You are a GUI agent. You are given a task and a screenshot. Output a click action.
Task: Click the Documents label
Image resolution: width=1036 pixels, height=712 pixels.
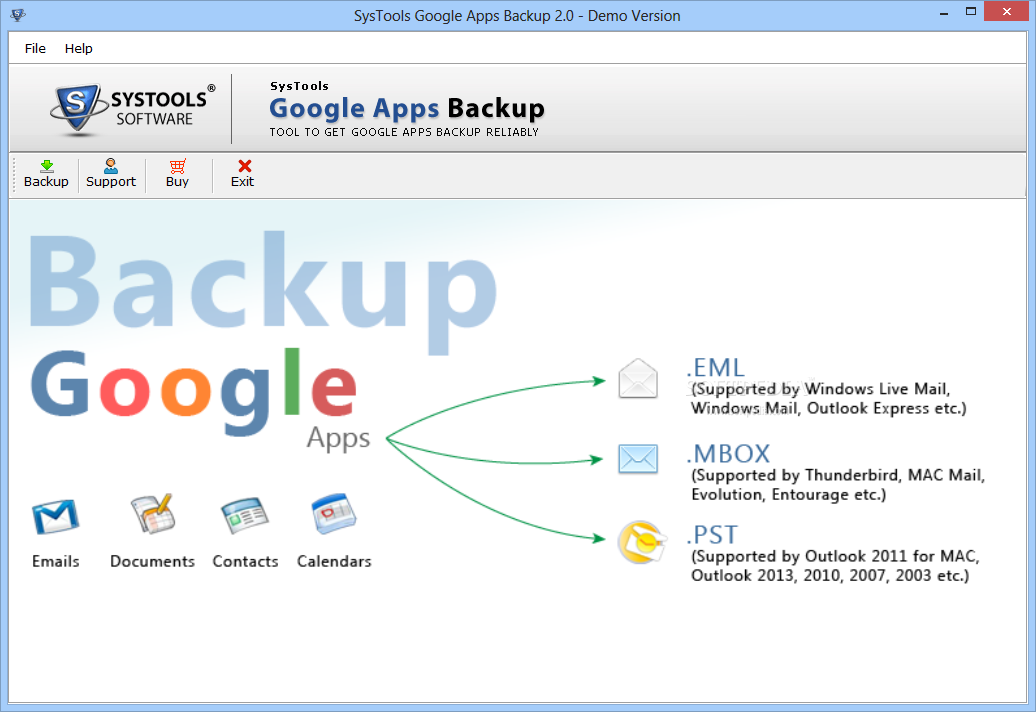click(x=153, y=561)
